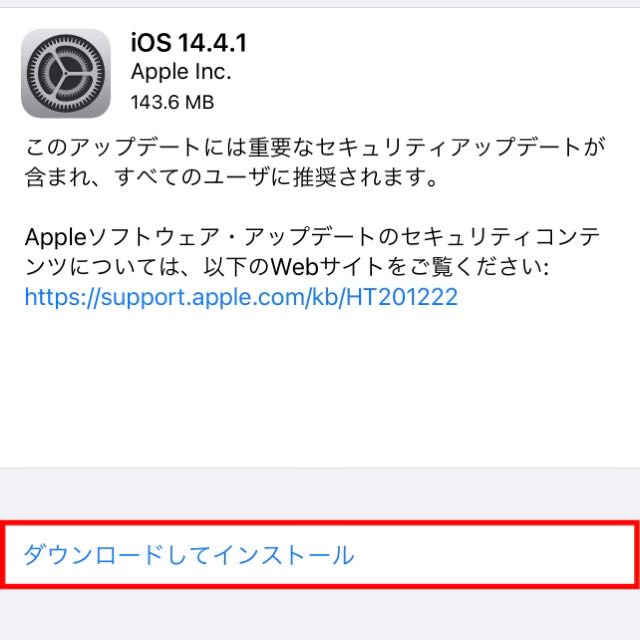Click the HT201222 portion of the link
Image resolution: width=640 pixels, height=640 pixels.
point(402,297)
